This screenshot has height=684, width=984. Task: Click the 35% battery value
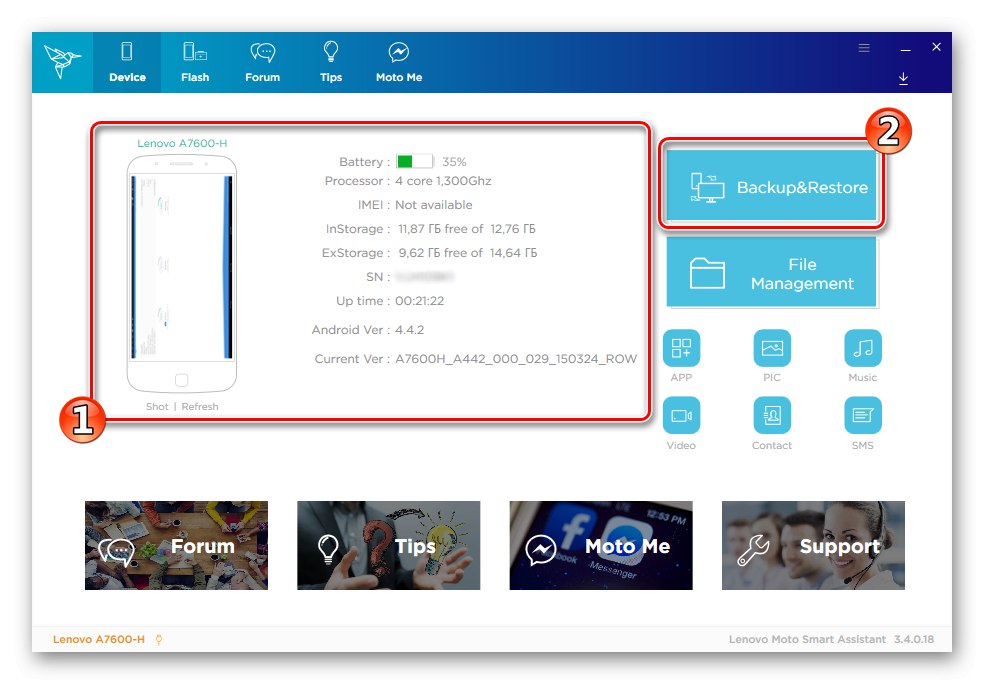pos(454,162)
